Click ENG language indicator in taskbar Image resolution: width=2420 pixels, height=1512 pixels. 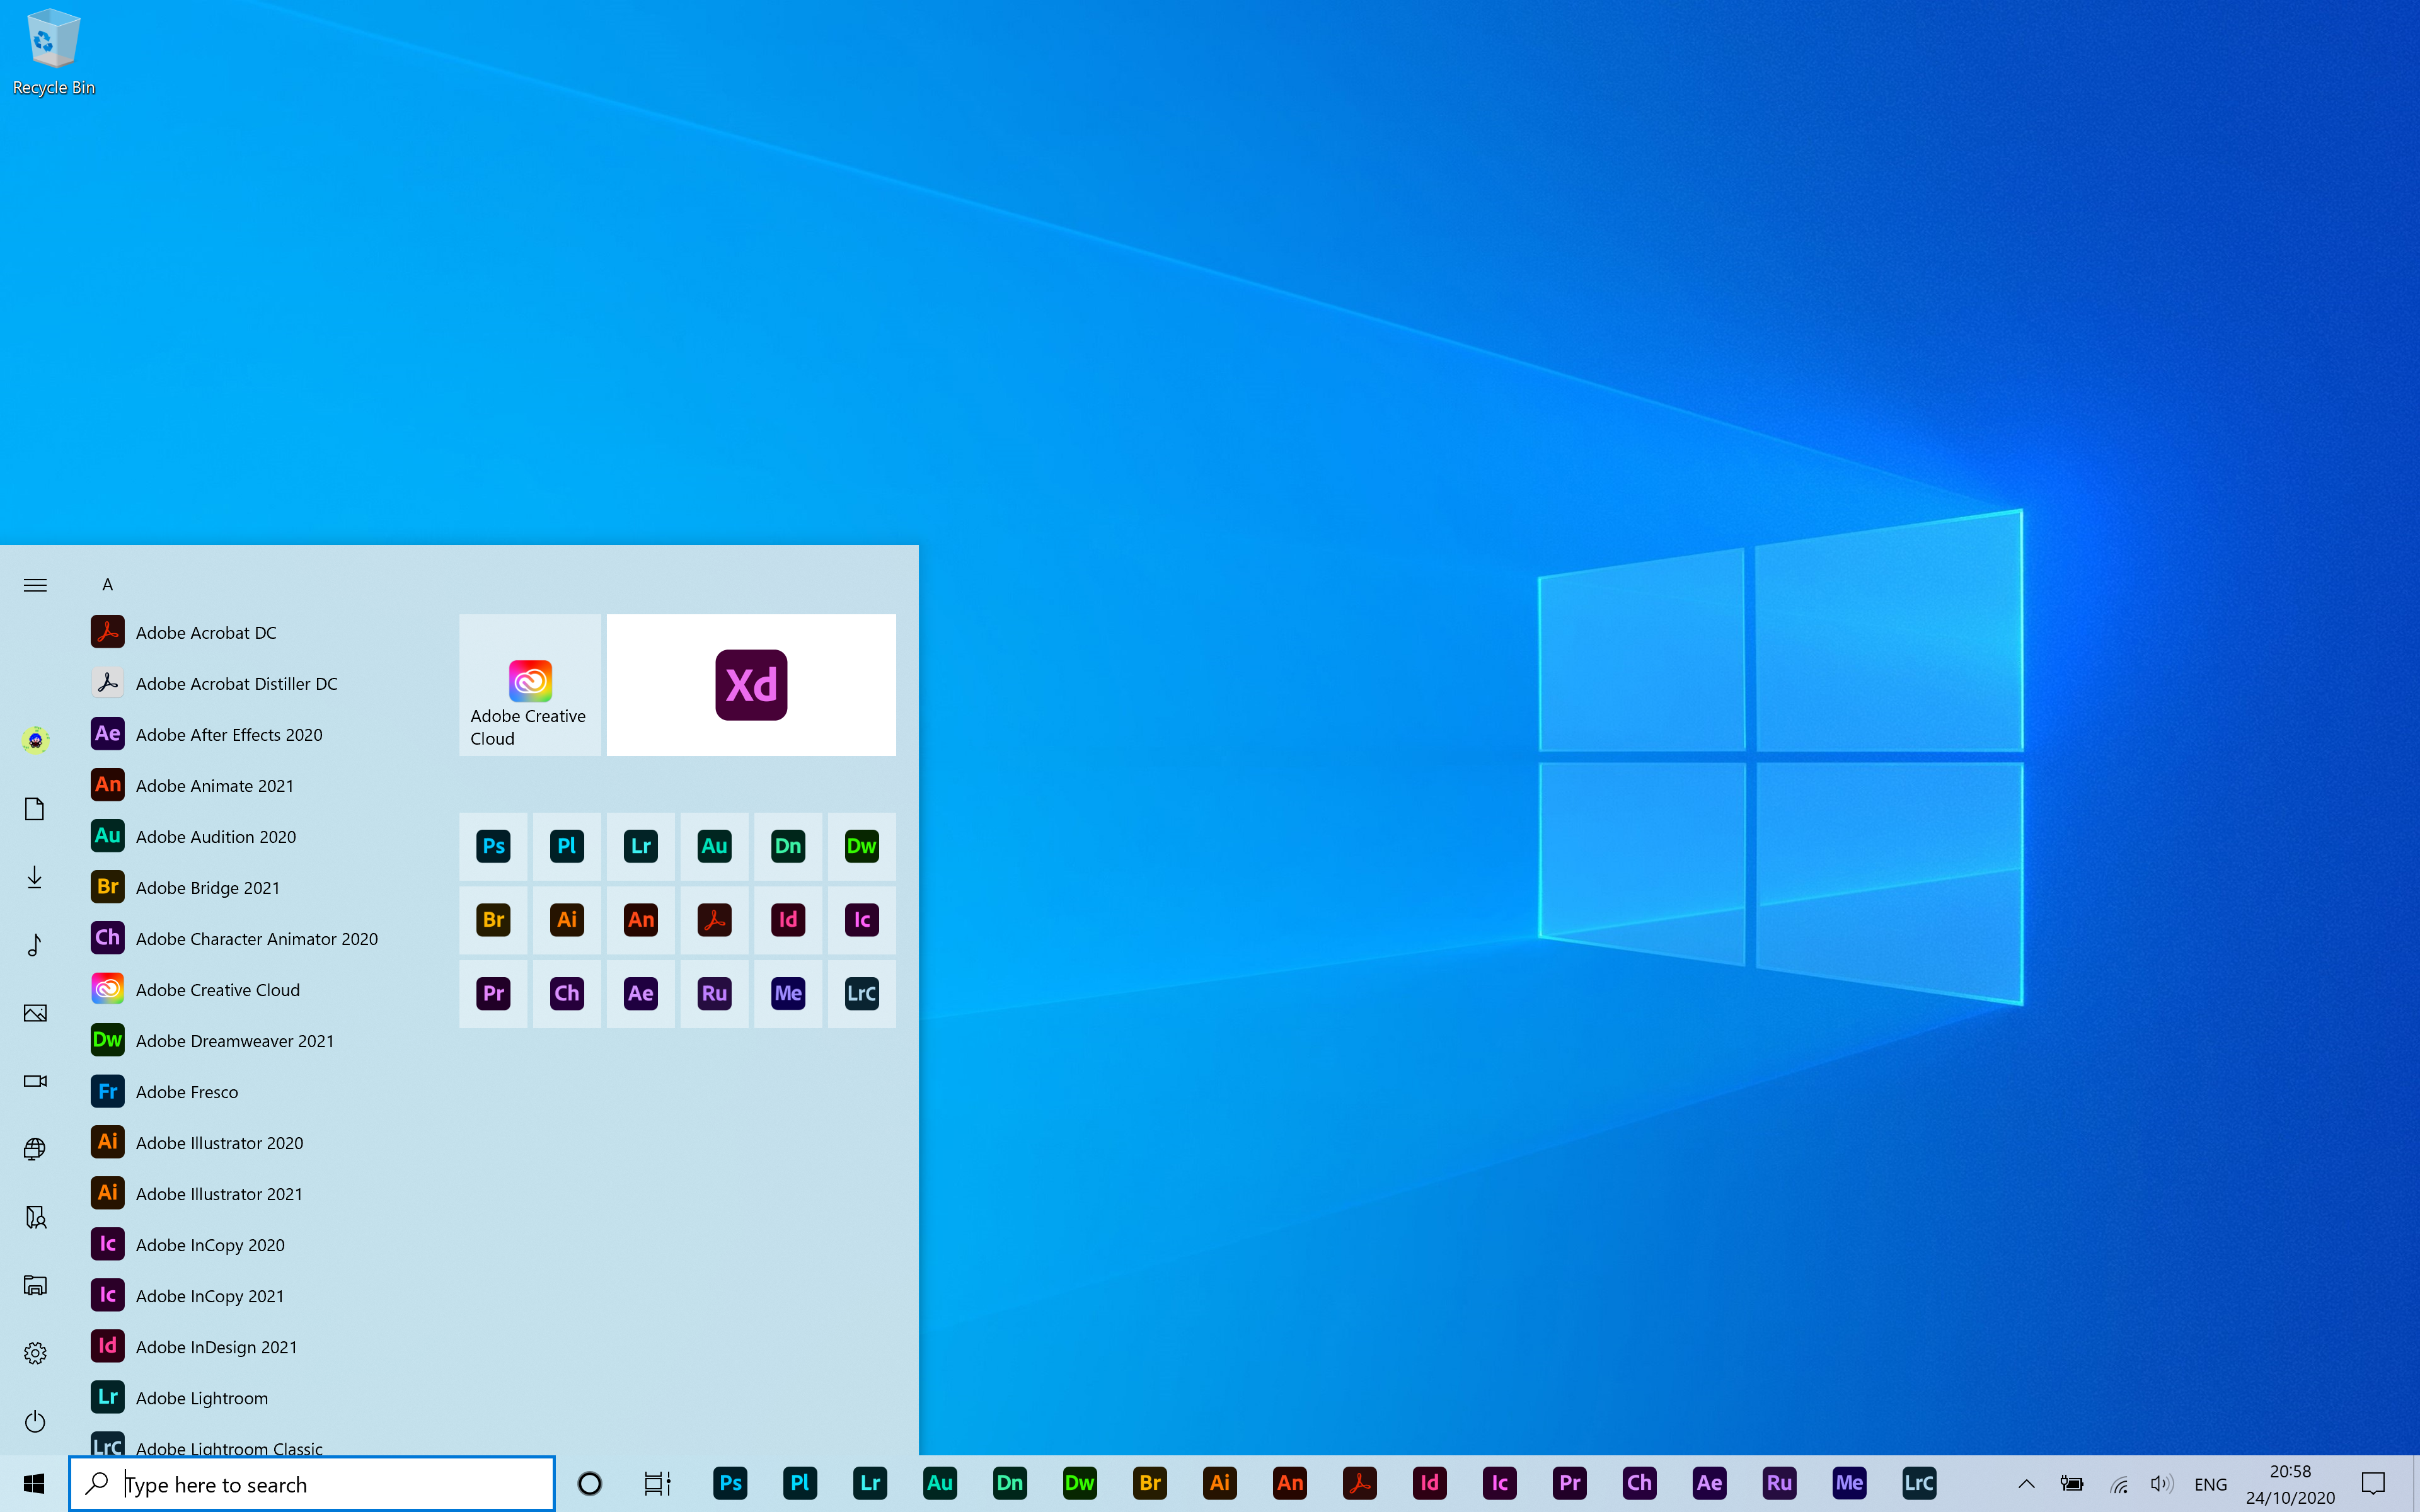(x=2213, y=1482)
